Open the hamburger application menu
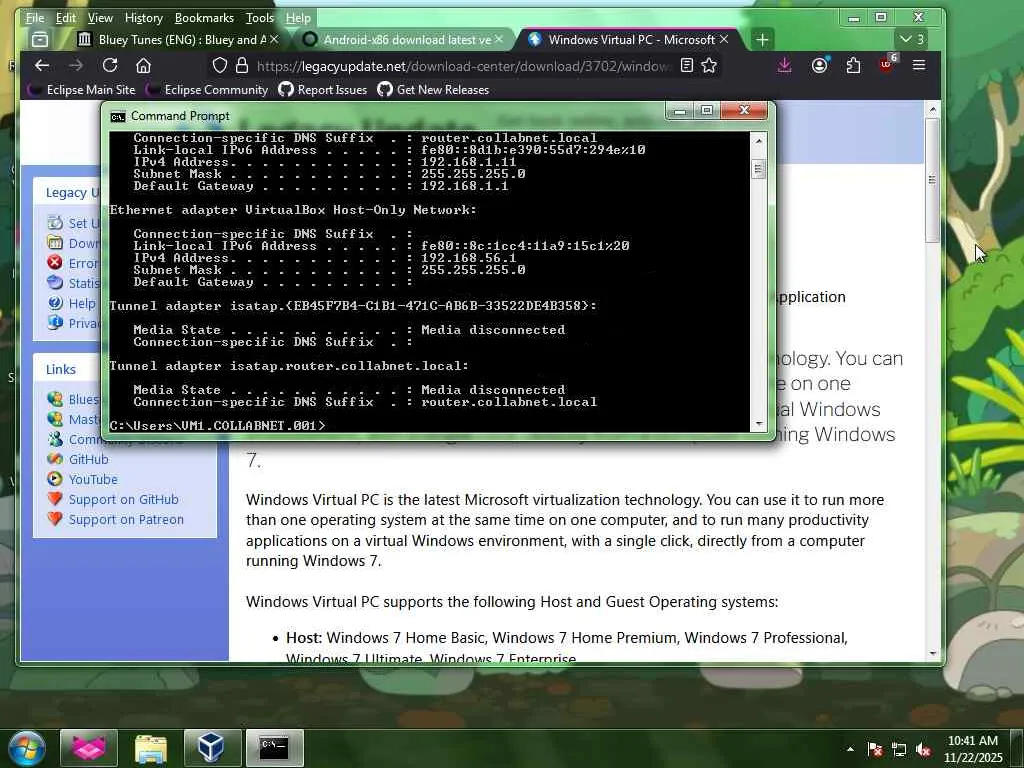The width and height of the screenshot is (1024, 768). (x=919, y=65)
